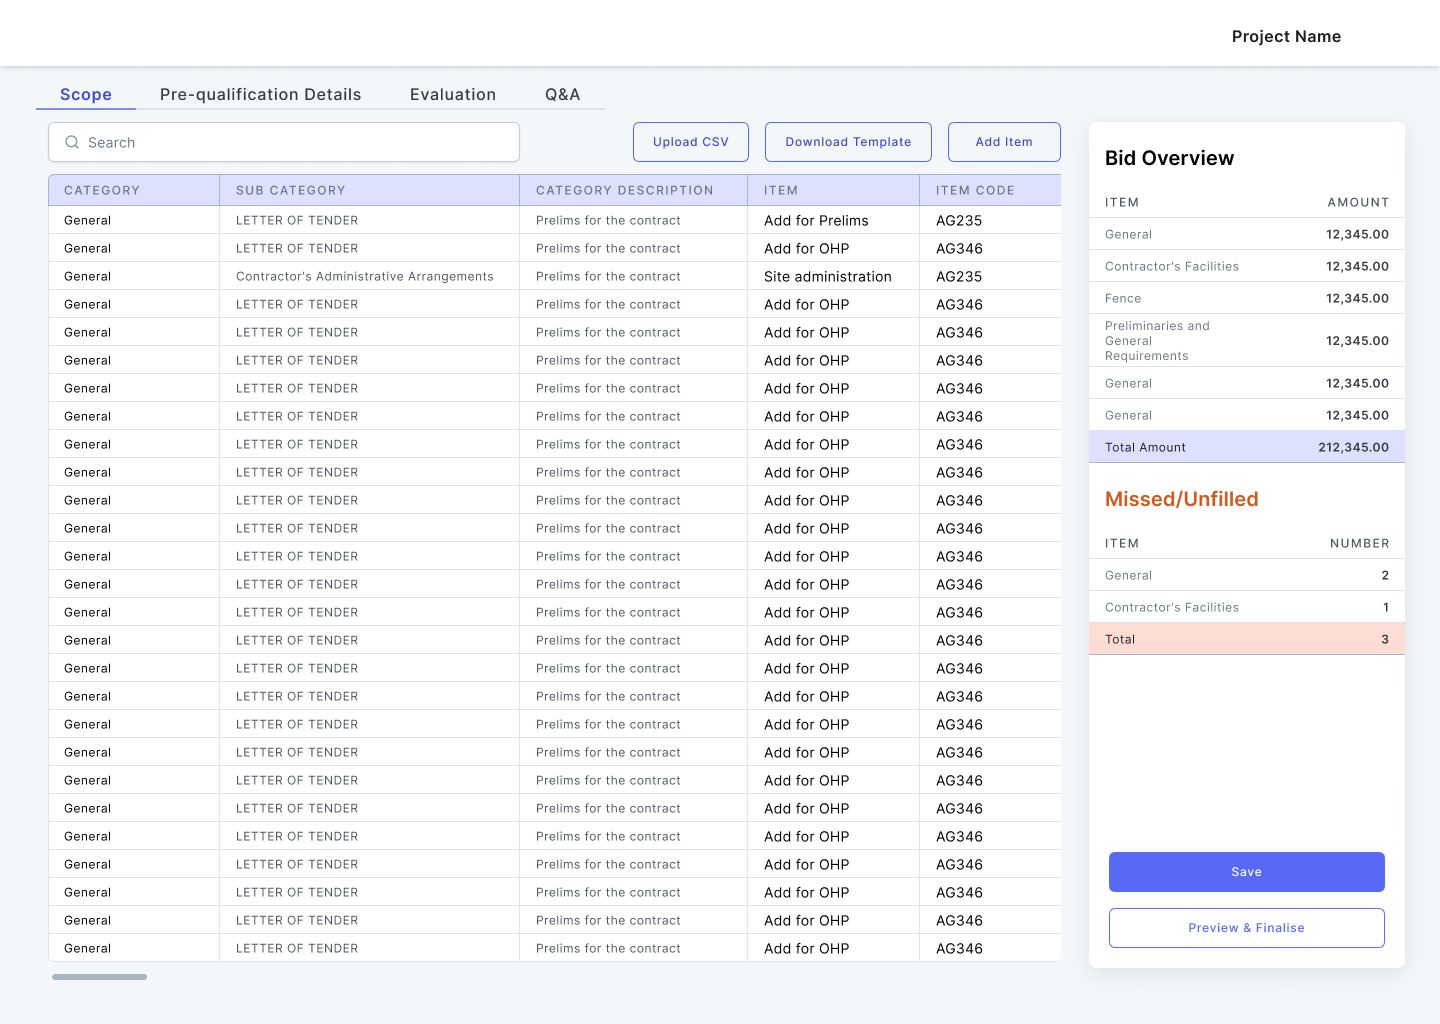Viewport: 1440px width, 1024px height.
Task: Switch to the Q&A tab
Action: [562, 94]
